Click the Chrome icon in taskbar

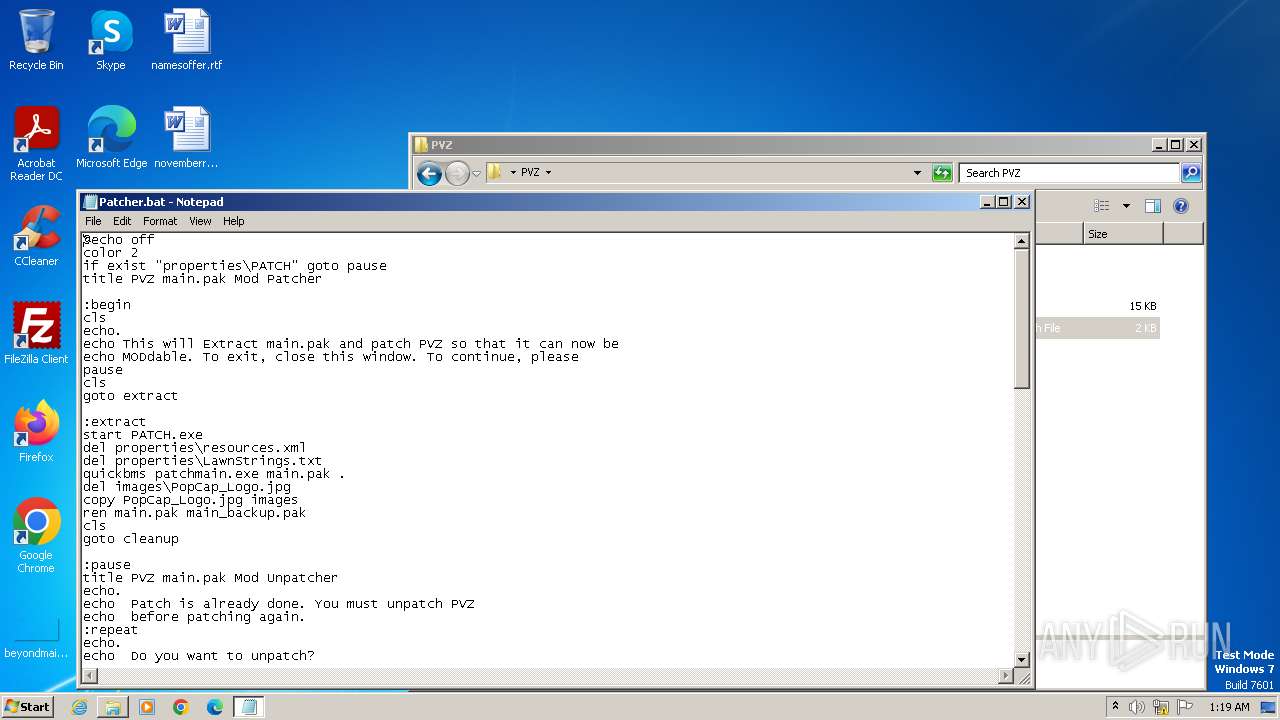181,707
